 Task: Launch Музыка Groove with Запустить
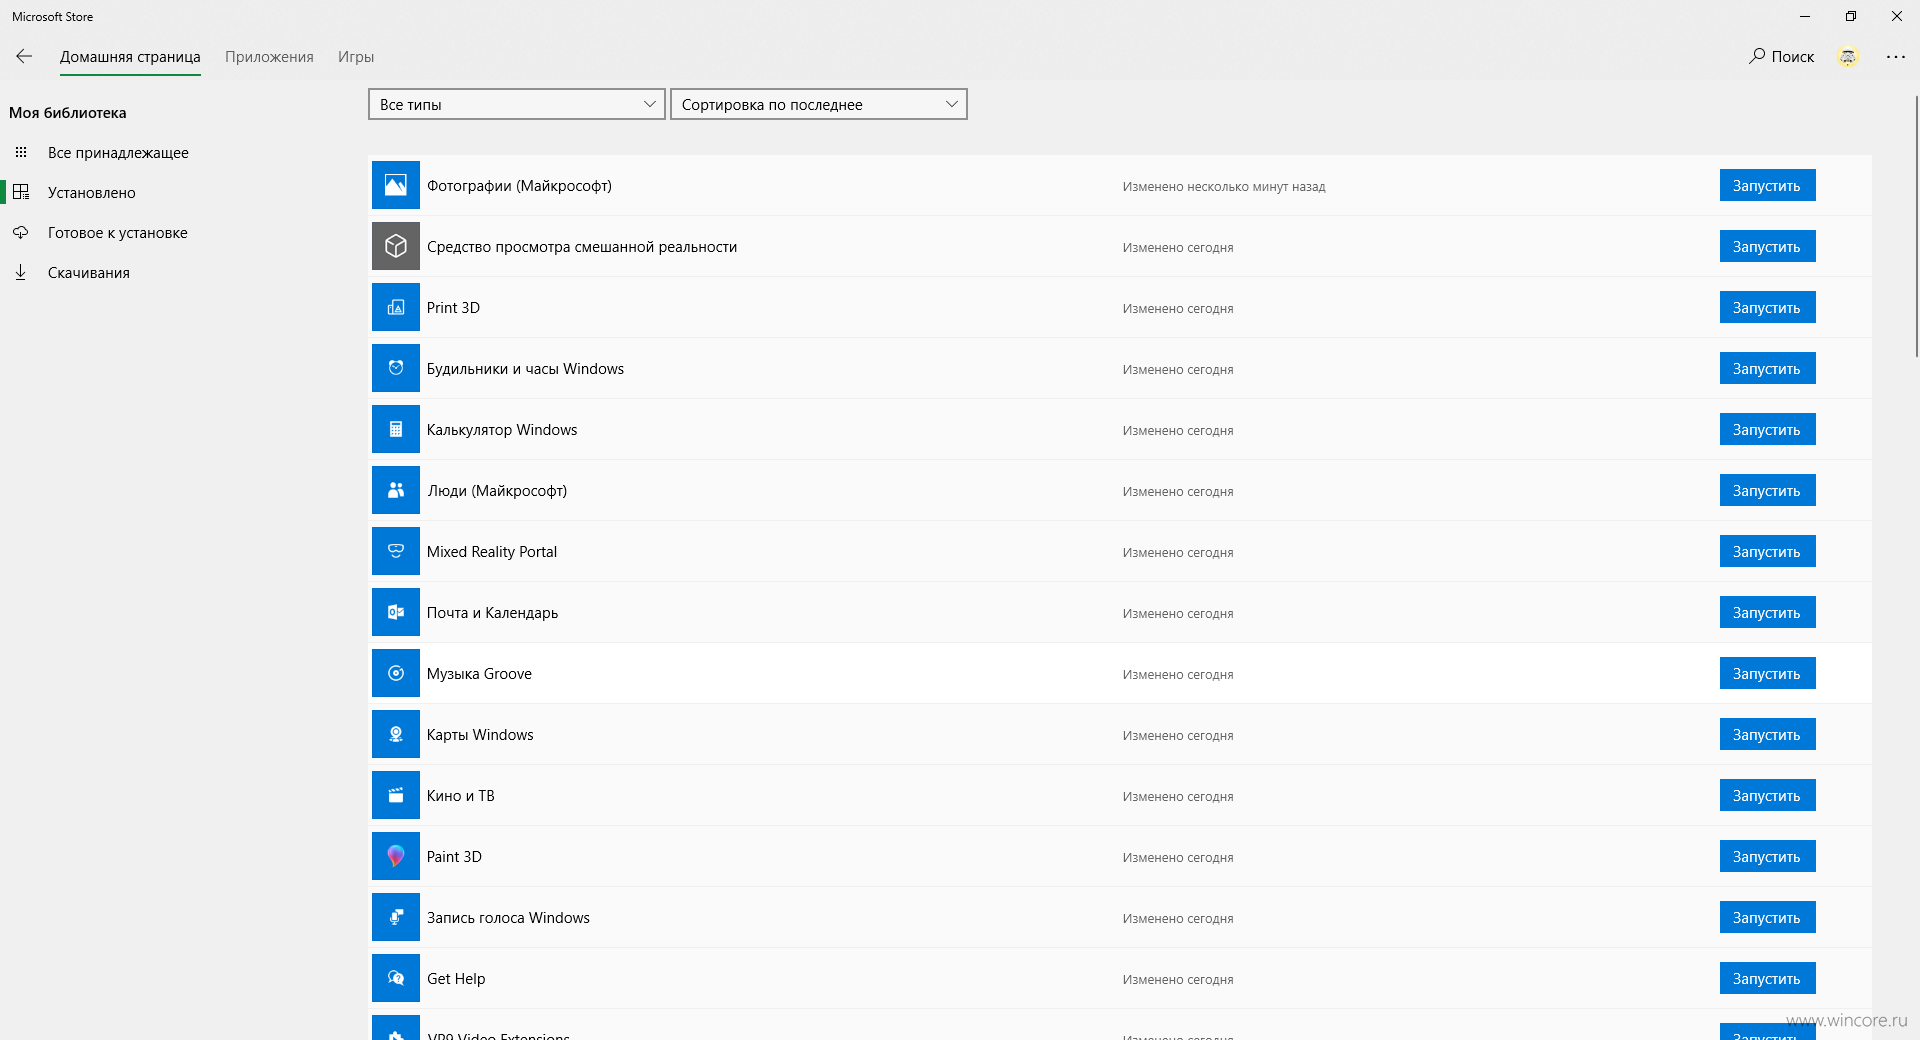point(1767,673)
